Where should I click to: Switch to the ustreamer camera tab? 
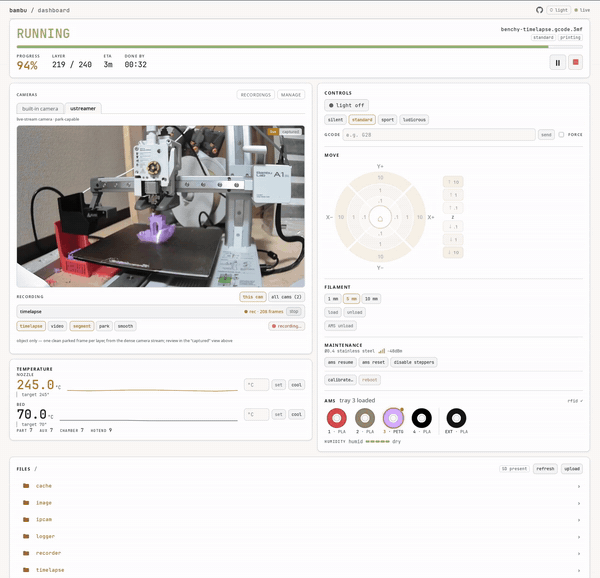click(x=83, y=109)
